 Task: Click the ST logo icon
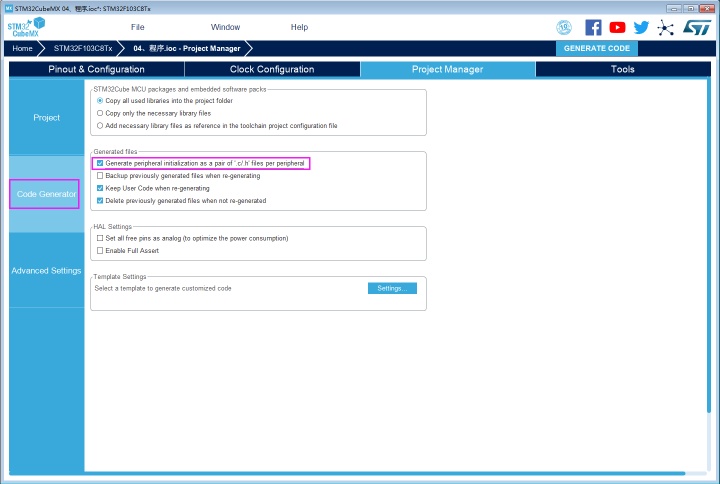[x=697, y=28]
